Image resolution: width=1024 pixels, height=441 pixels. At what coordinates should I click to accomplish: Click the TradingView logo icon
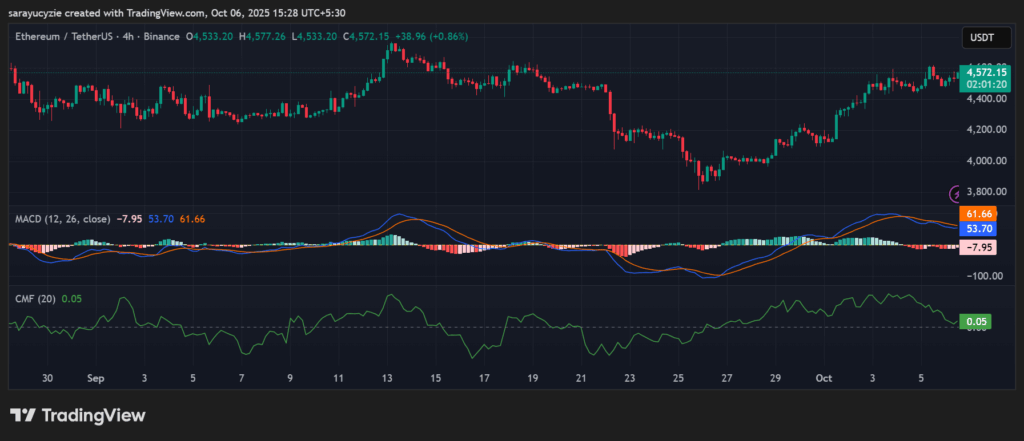[22, 415]
